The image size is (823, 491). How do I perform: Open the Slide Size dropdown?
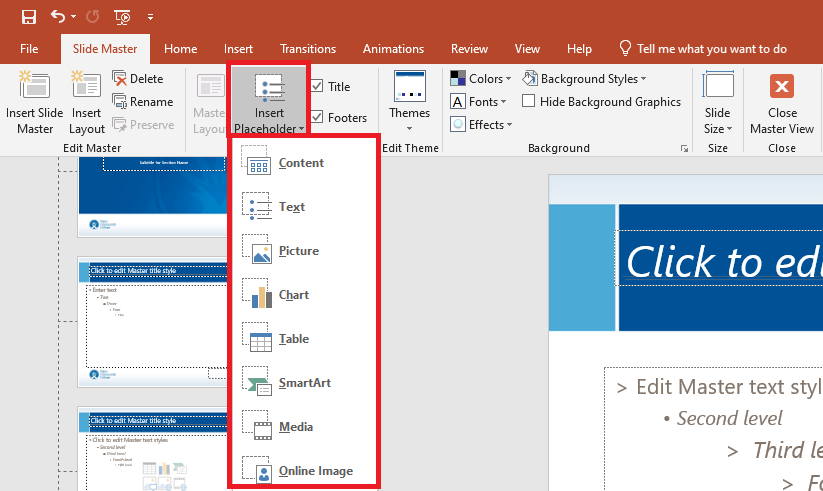718,102
